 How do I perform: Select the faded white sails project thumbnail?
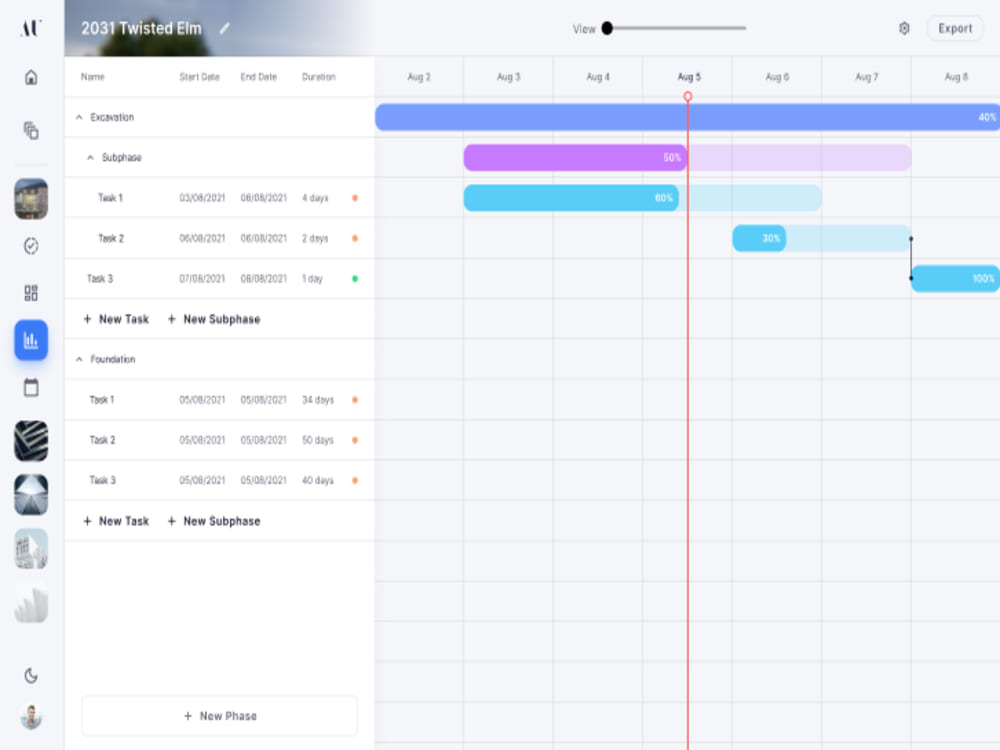coord(31,603)
